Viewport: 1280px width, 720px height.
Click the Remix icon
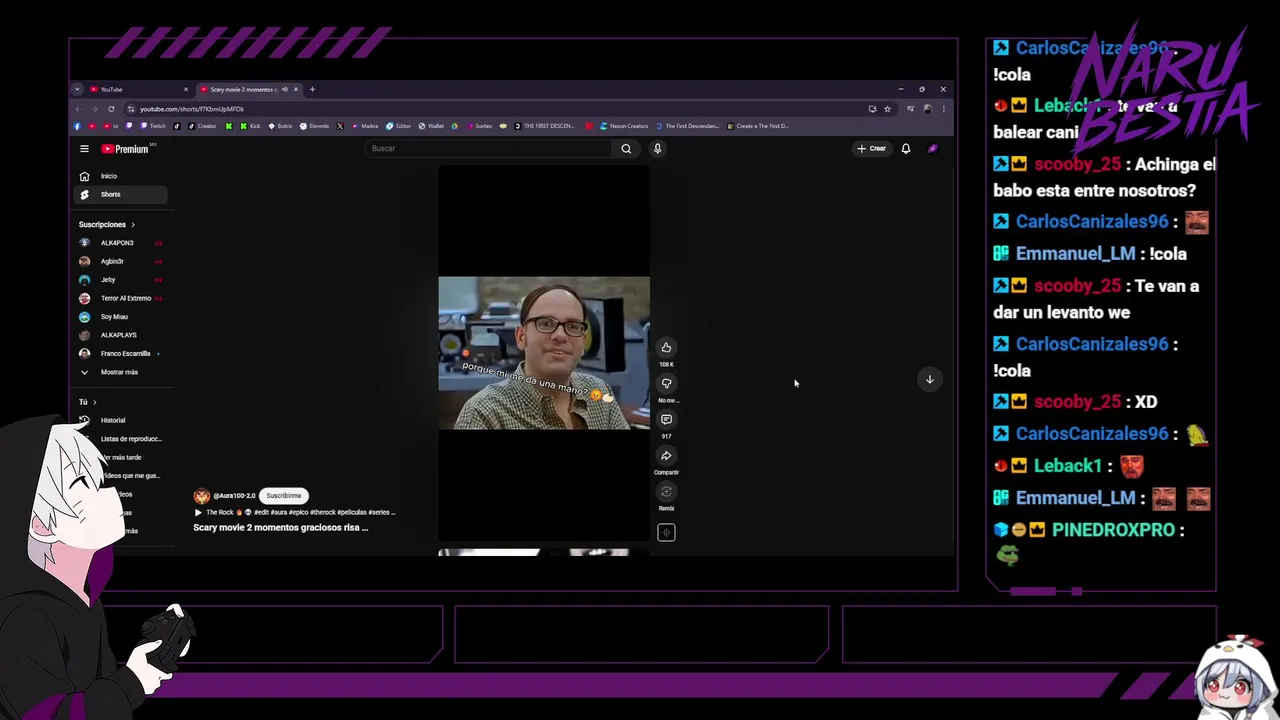tap(666, 491)
